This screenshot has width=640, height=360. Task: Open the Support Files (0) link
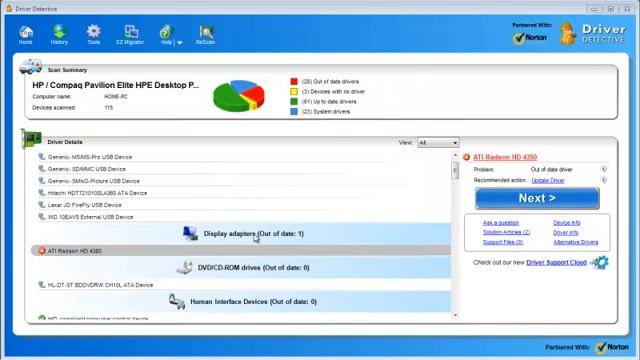[503, 242]
